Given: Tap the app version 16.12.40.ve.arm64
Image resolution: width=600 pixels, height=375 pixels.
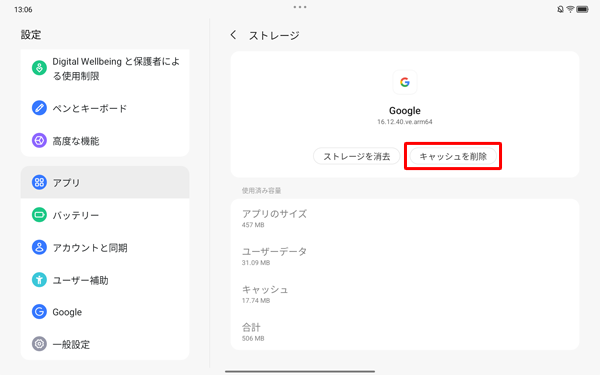Looking at the screenshot, I should [405, 122].
